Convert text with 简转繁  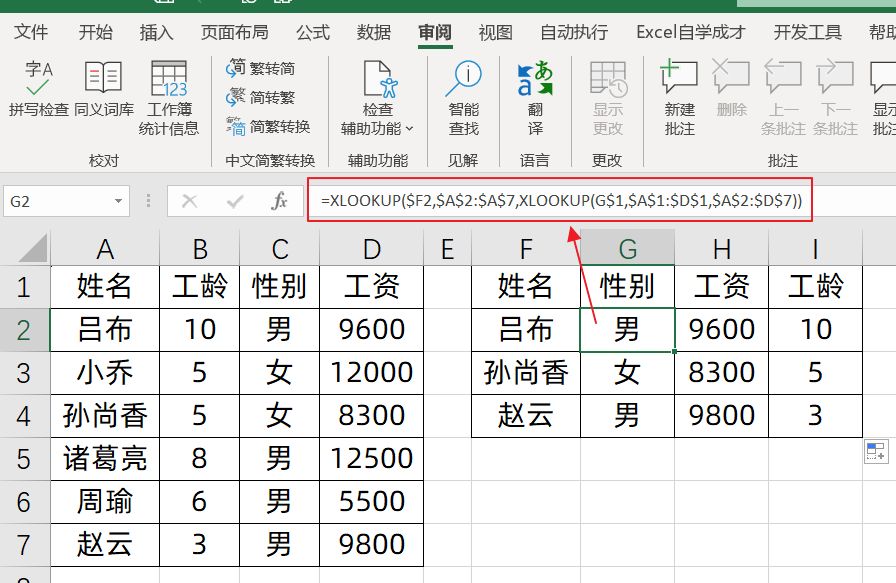click(x=261, y=97)
